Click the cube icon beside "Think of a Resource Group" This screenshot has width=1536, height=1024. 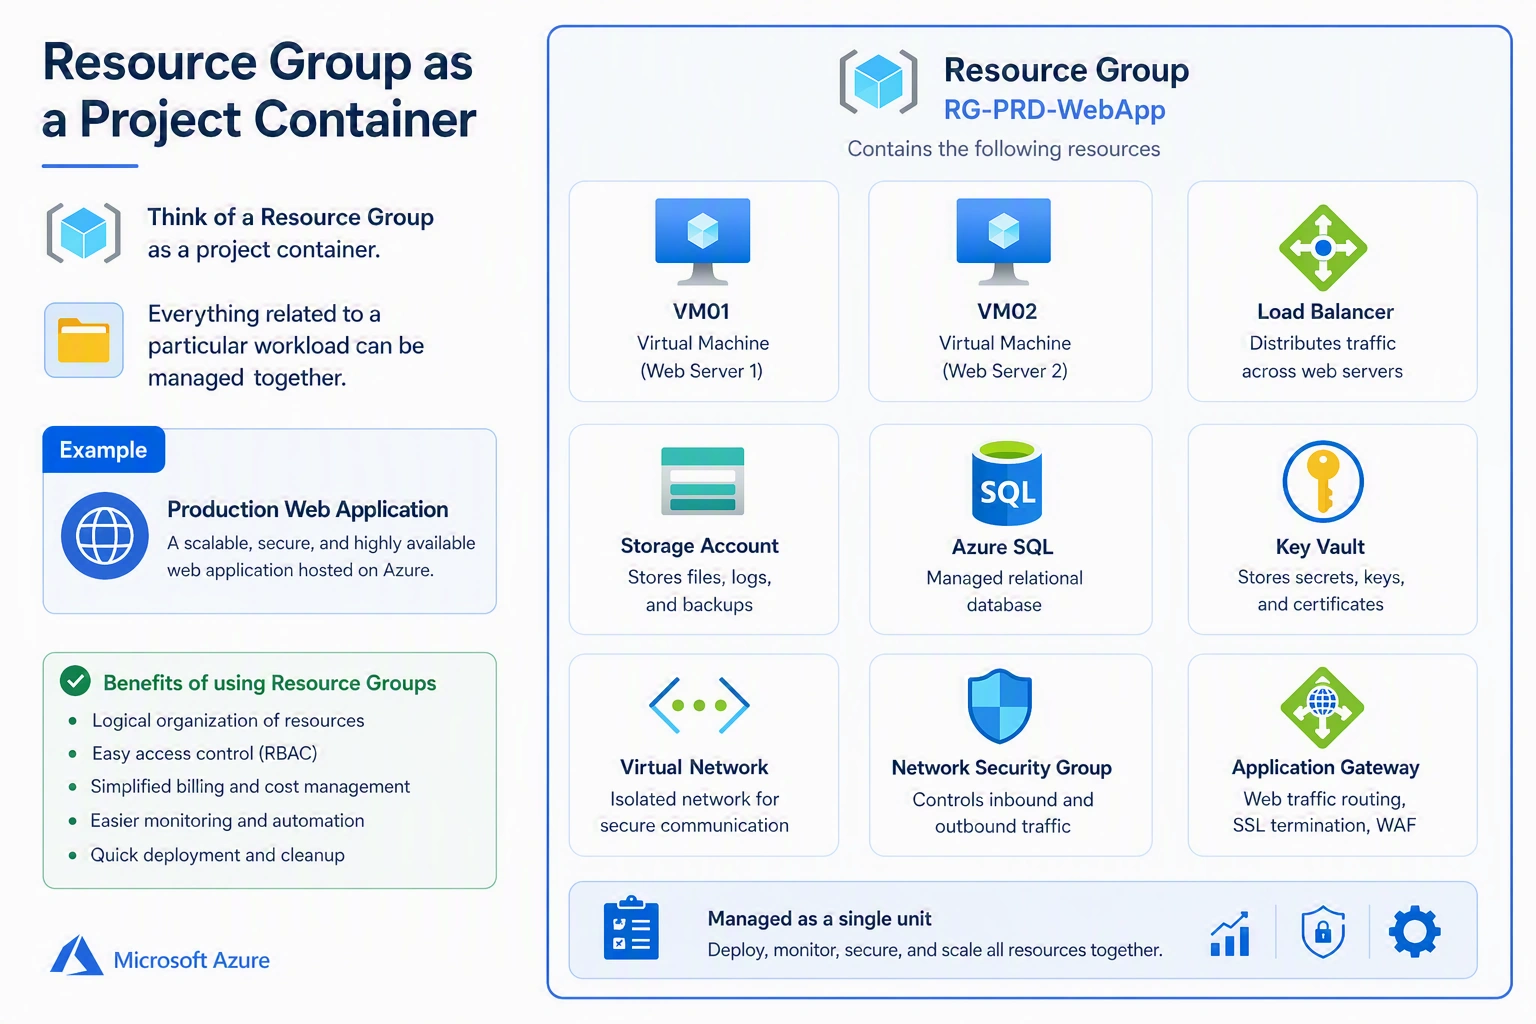pyautogui.click(x=84, y=233)
